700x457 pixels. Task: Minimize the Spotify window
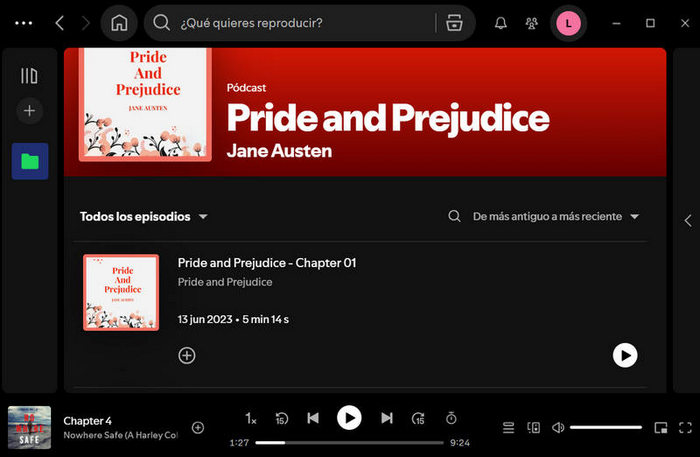coord(616,23)
